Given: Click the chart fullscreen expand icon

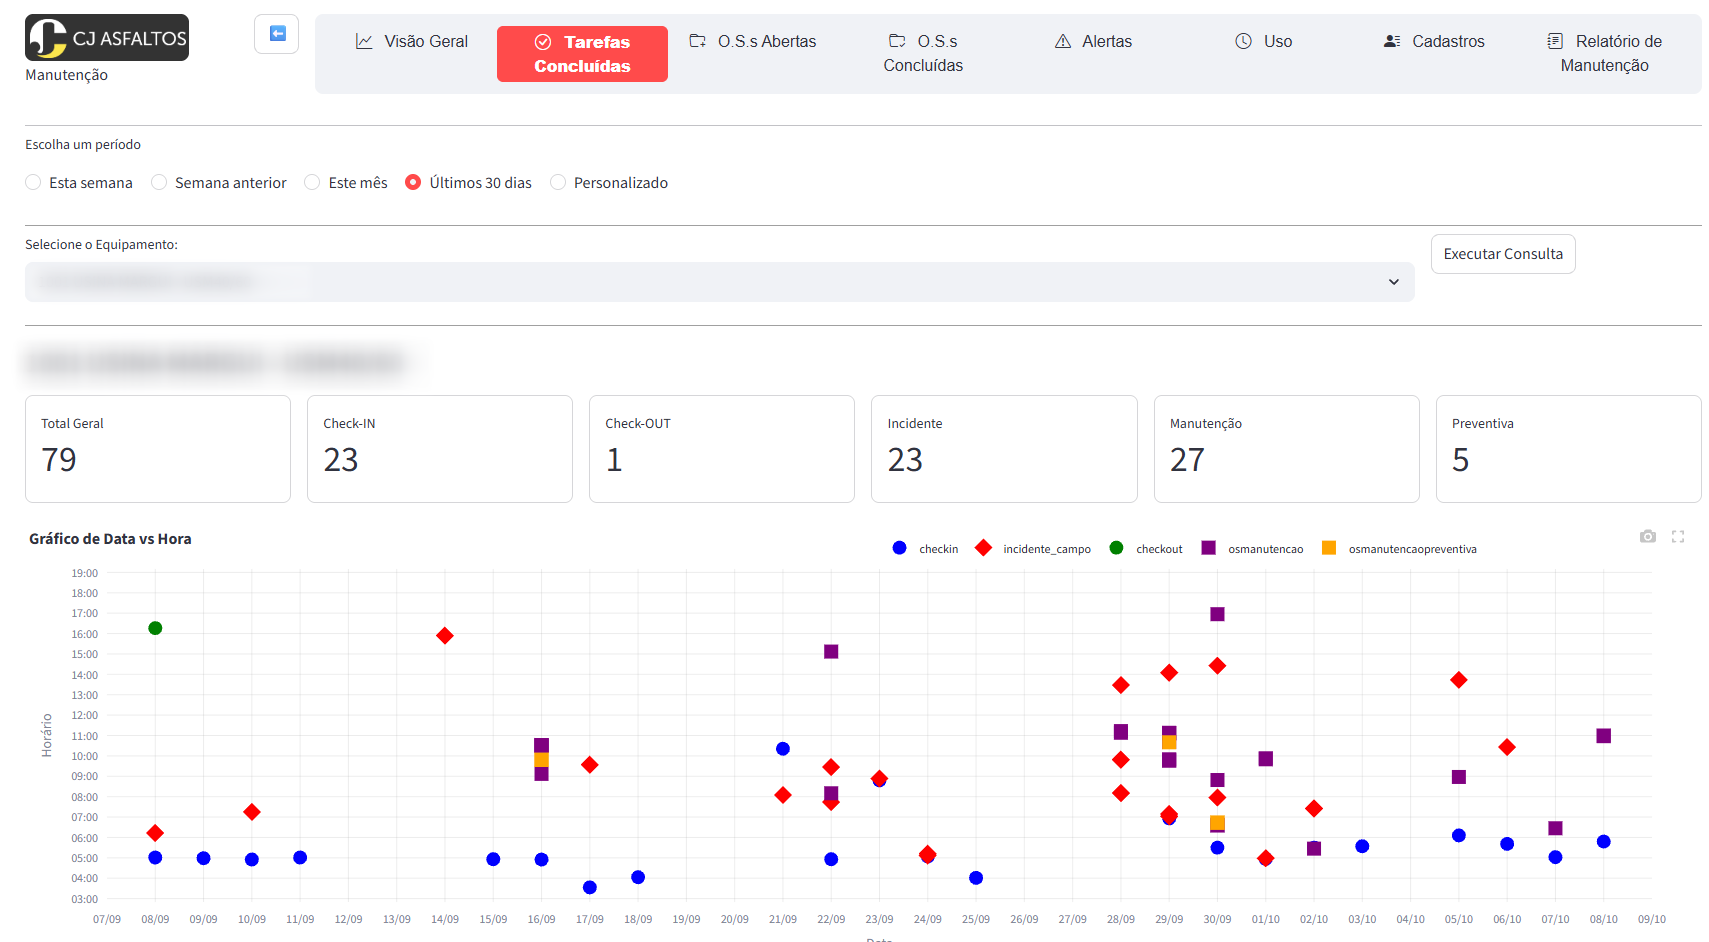Looking at the screenshot, I should (x=1678, y=537).
